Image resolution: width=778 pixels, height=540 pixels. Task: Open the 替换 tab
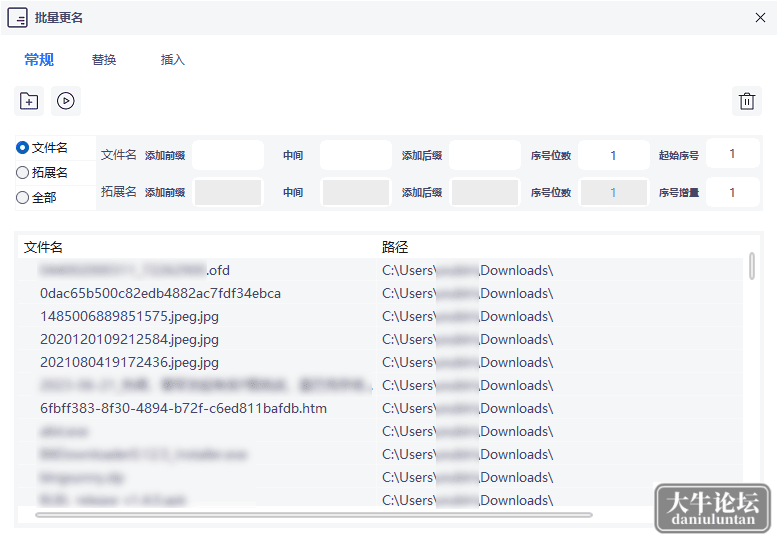click(104, 60)
